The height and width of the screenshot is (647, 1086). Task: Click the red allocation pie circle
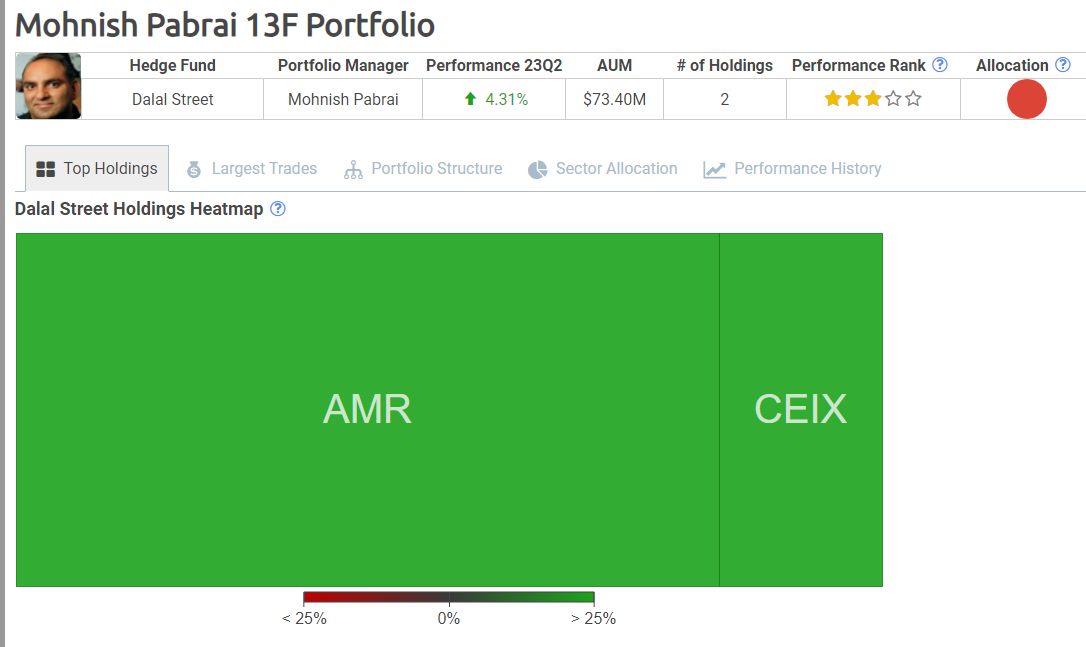coord(1026,99)
